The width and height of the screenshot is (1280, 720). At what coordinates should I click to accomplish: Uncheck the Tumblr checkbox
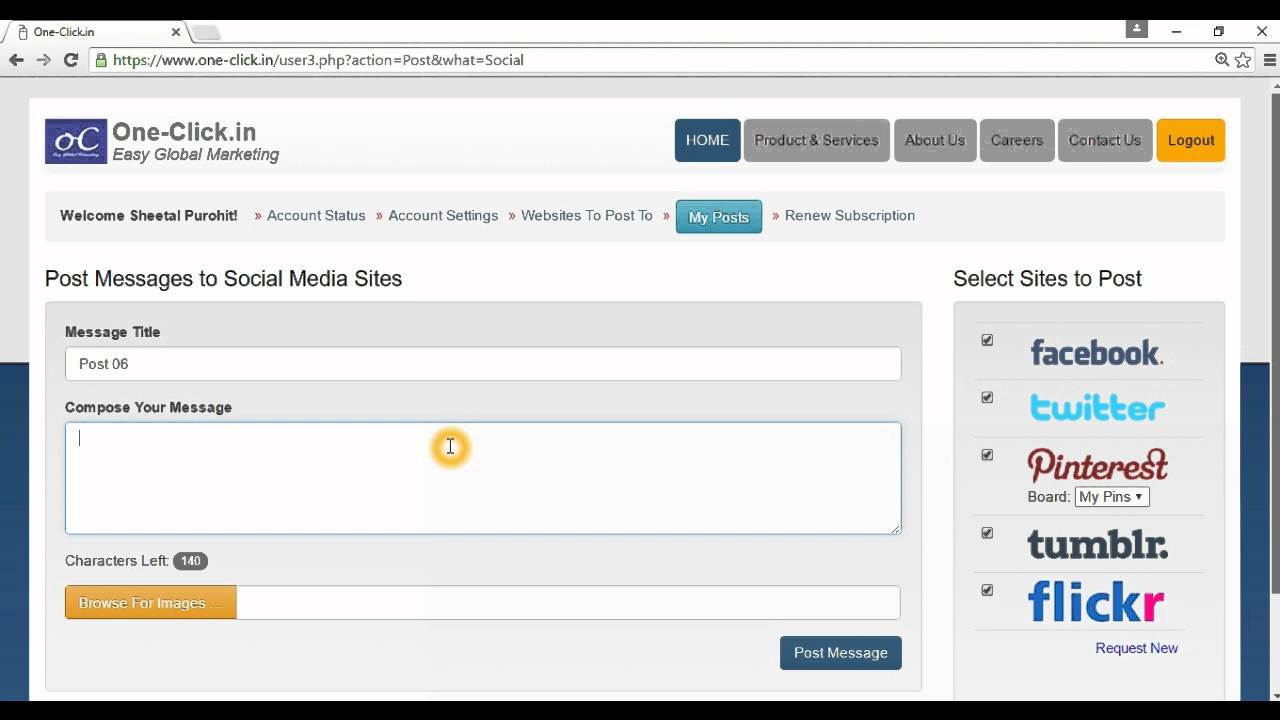coord(987,533)
